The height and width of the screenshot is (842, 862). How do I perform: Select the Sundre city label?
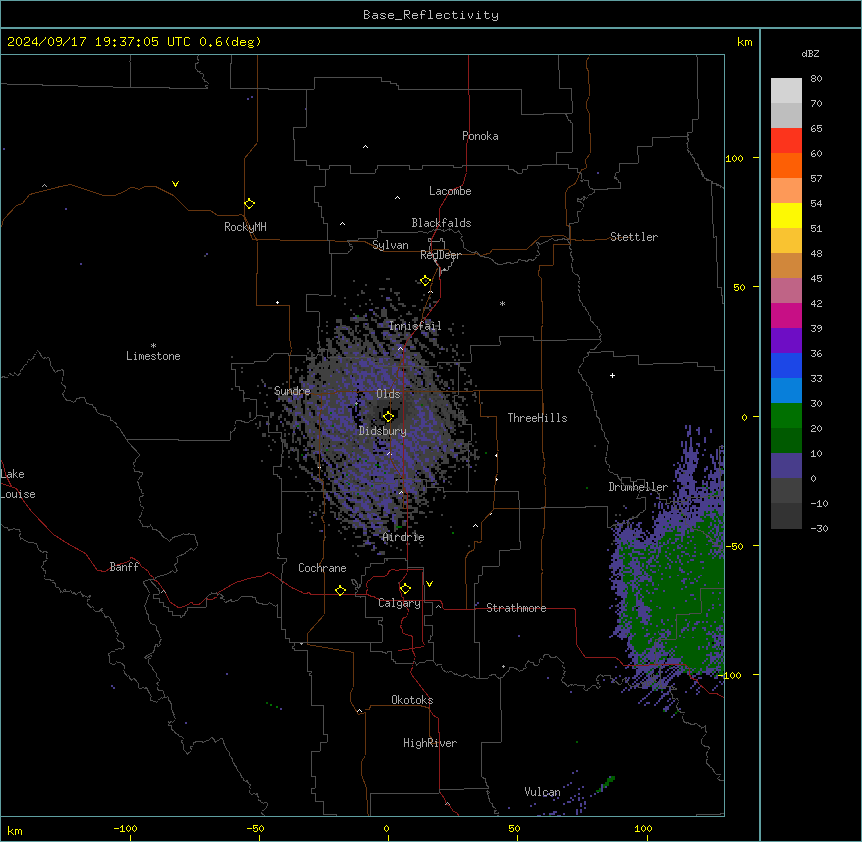coord(292,391)
